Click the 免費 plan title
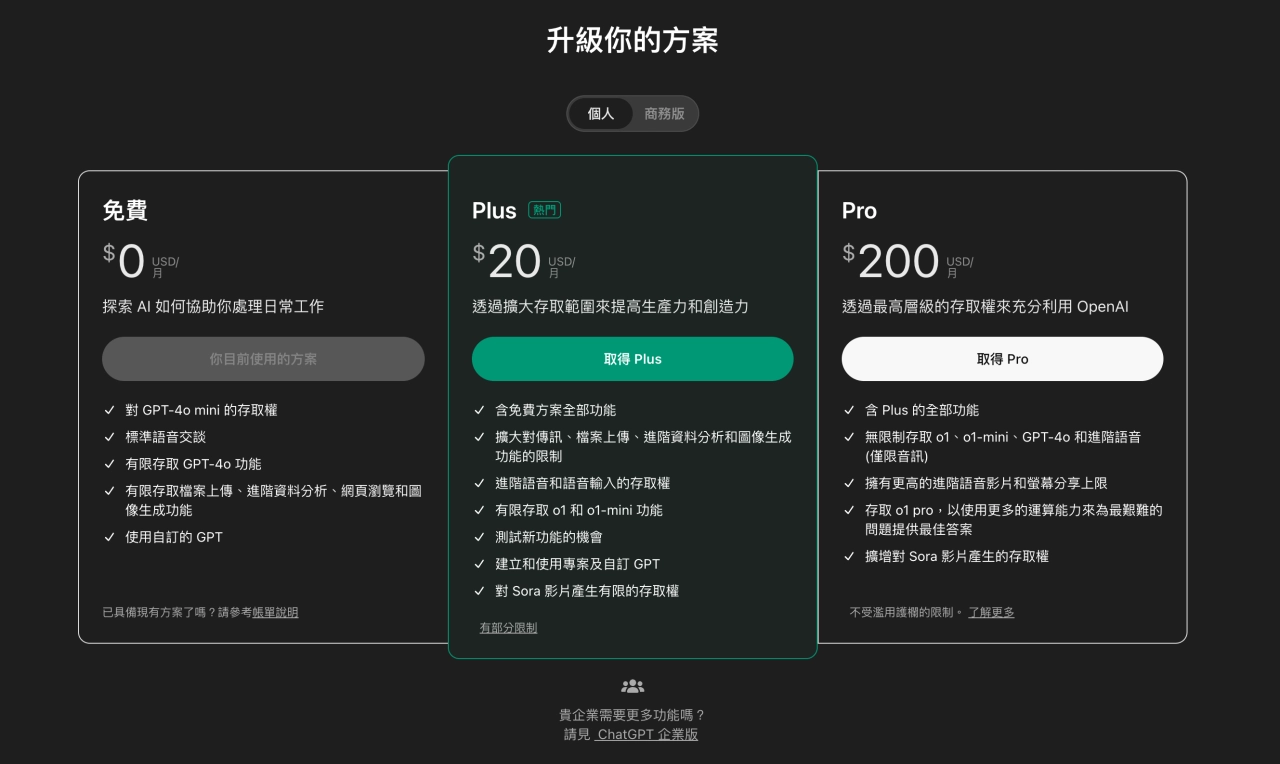The width and height of the screenshot is (1280, 764). pos(125,210)
